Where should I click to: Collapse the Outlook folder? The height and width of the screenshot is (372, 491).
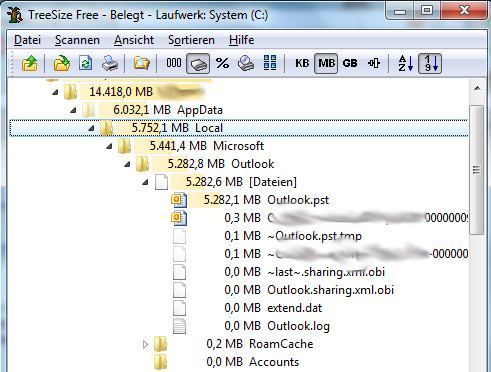(x=127, y=164)
